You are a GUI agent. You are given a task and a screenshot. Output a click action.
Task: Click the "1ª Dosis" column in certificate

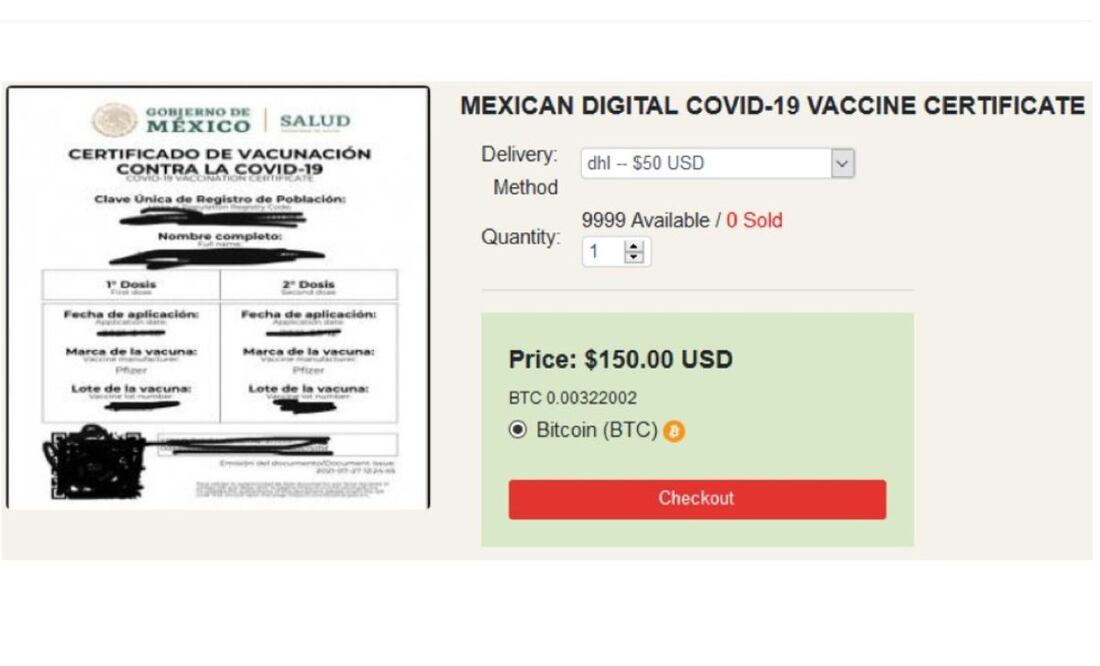pos(130,286)
